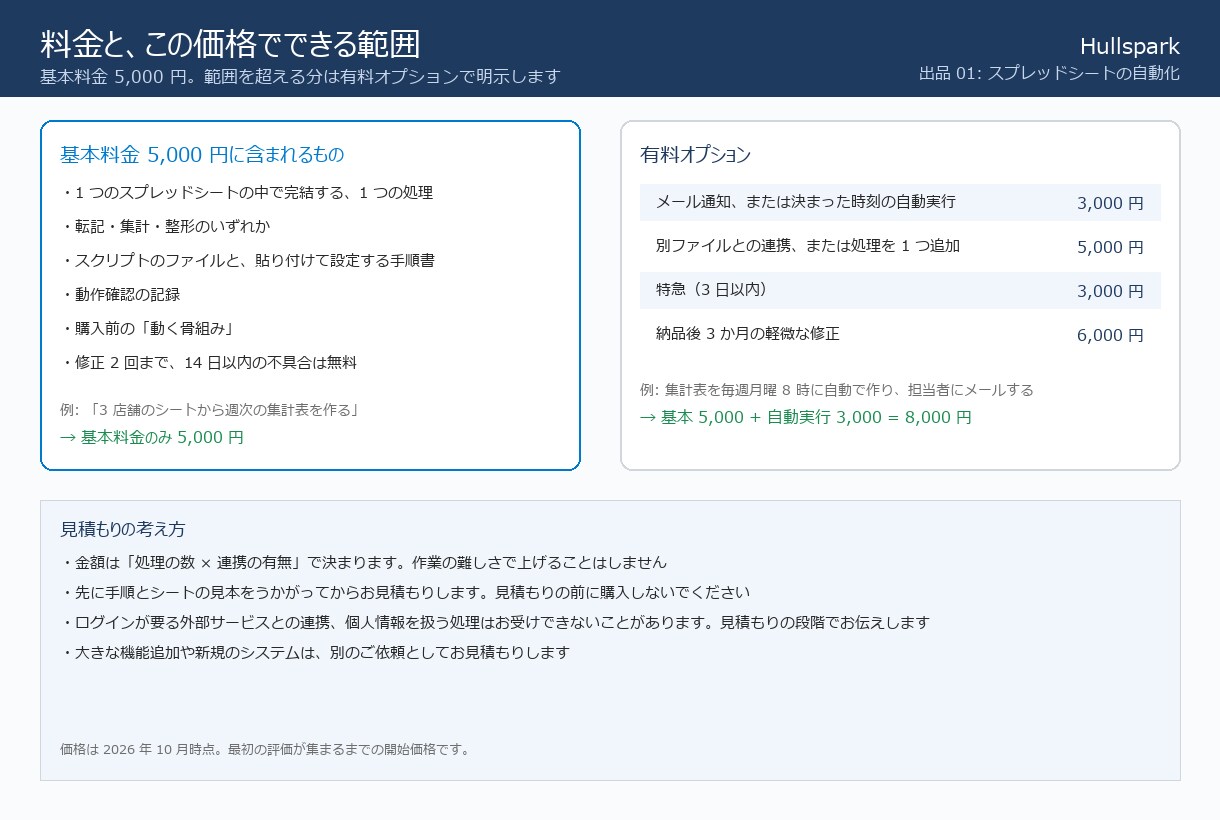Click the bullet 金額は「処理の数 × 連携の有無」で決まります
The width and height of the screenshot is (1220, 820).
click(363, 562)
